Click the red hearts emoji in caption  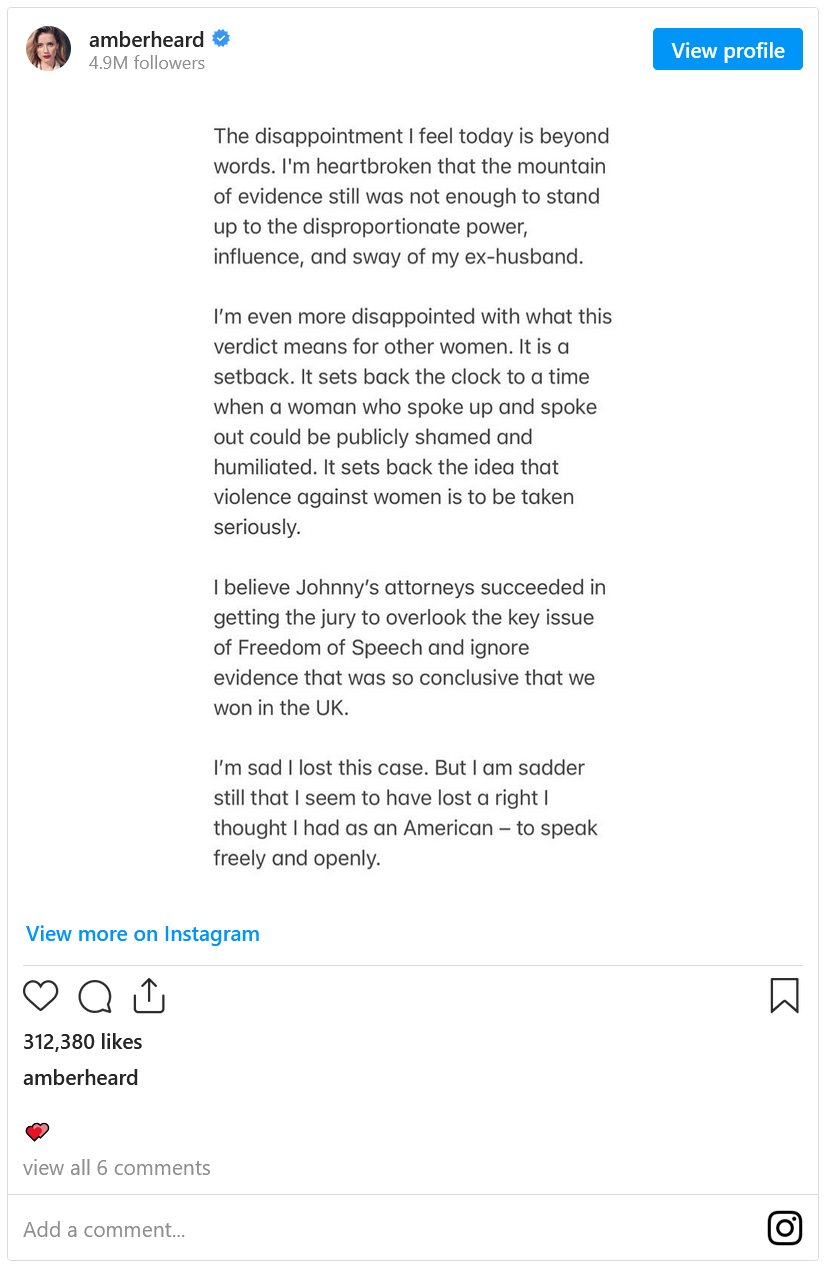click(x=37, y=1132)
